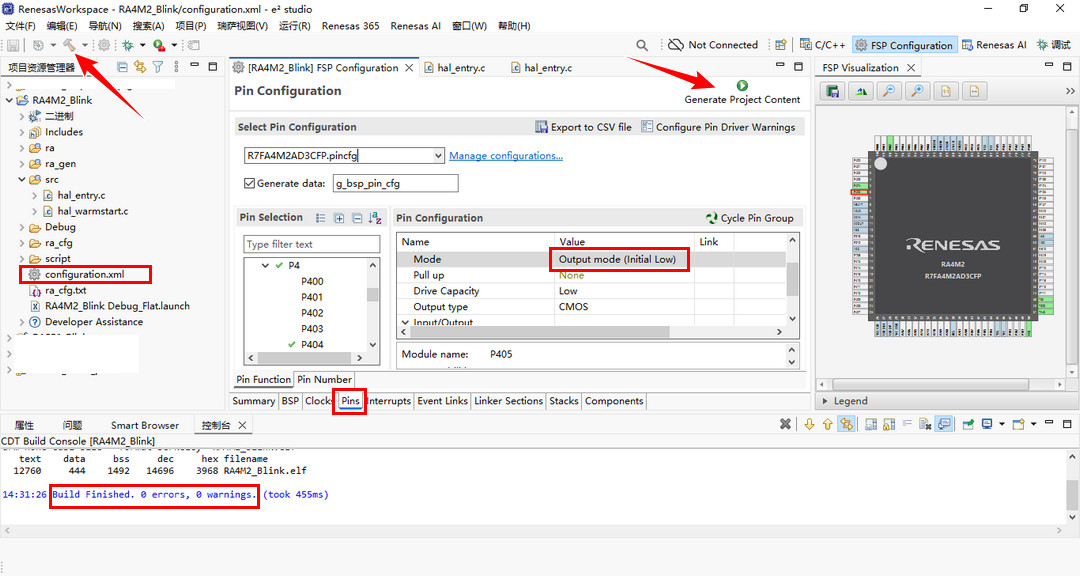Expand the Input/Output property row
Image resolution: width=1080 pixels, height=576 pixels.
click(x=405, y=322)
